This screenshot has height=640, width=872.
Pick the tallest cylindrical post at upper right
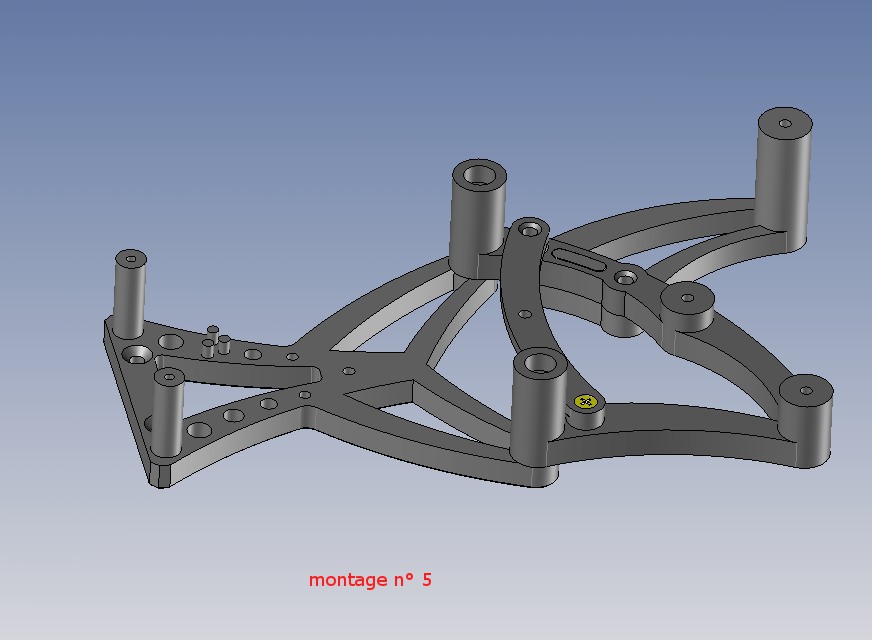(784, 178)
